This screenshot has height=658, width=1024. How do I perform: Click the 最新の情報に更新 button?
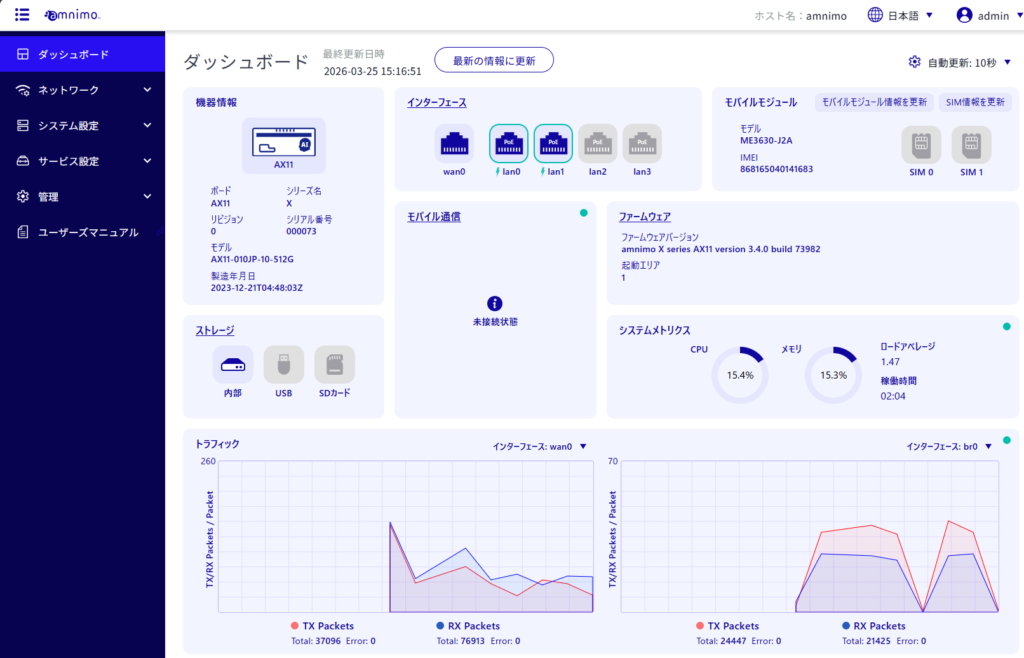pos(494,60)
